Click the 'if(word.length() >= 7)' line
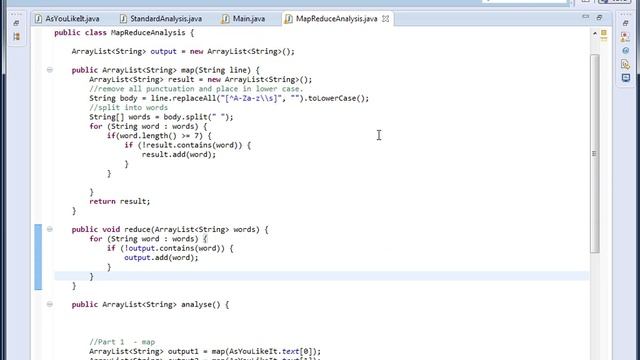Viewport: 640px width, 360px height. click(159, 136)
